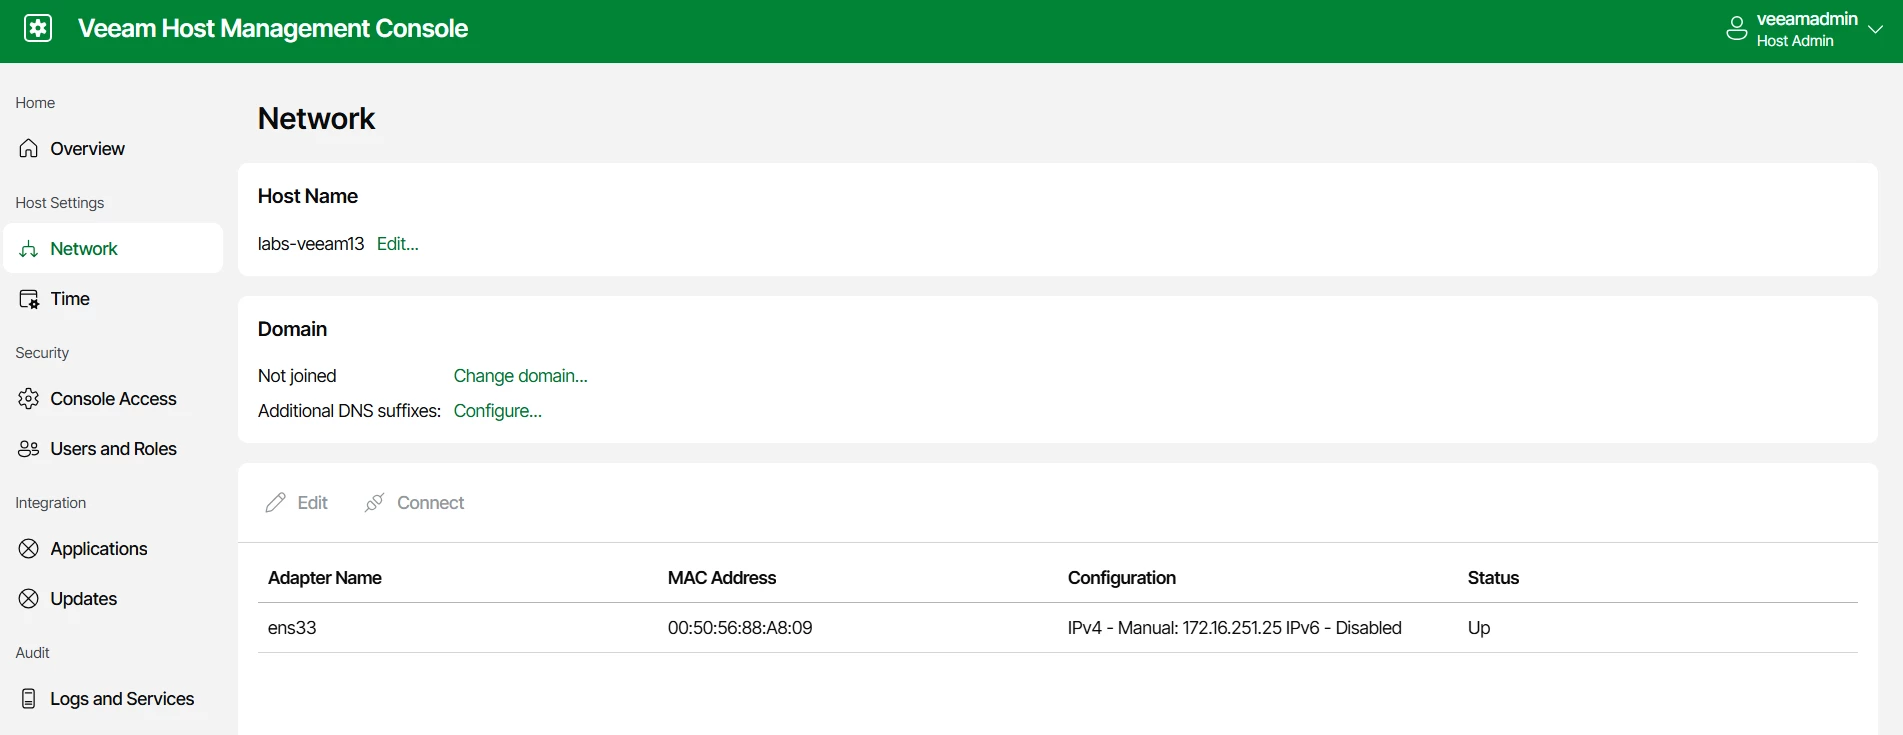Open Users and Roles
Image resolution: width=1903 pixels, height=735 pixels.
click(x=113, y=448)
